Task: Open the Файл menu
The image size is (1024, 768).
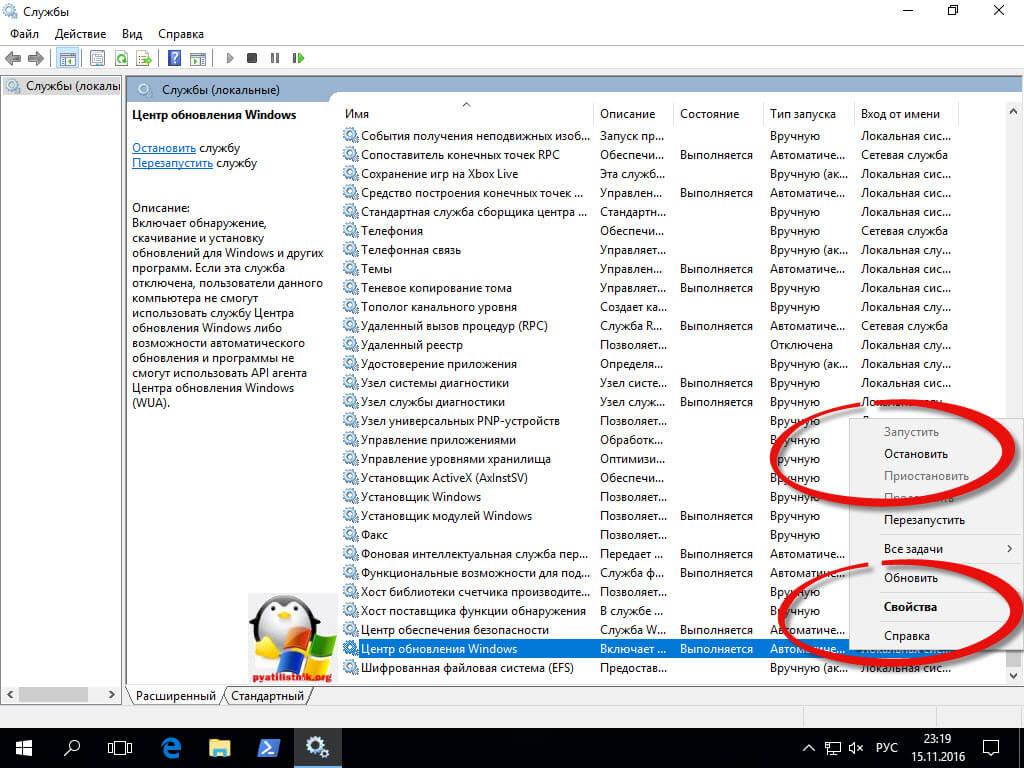Action: [24, 34]
